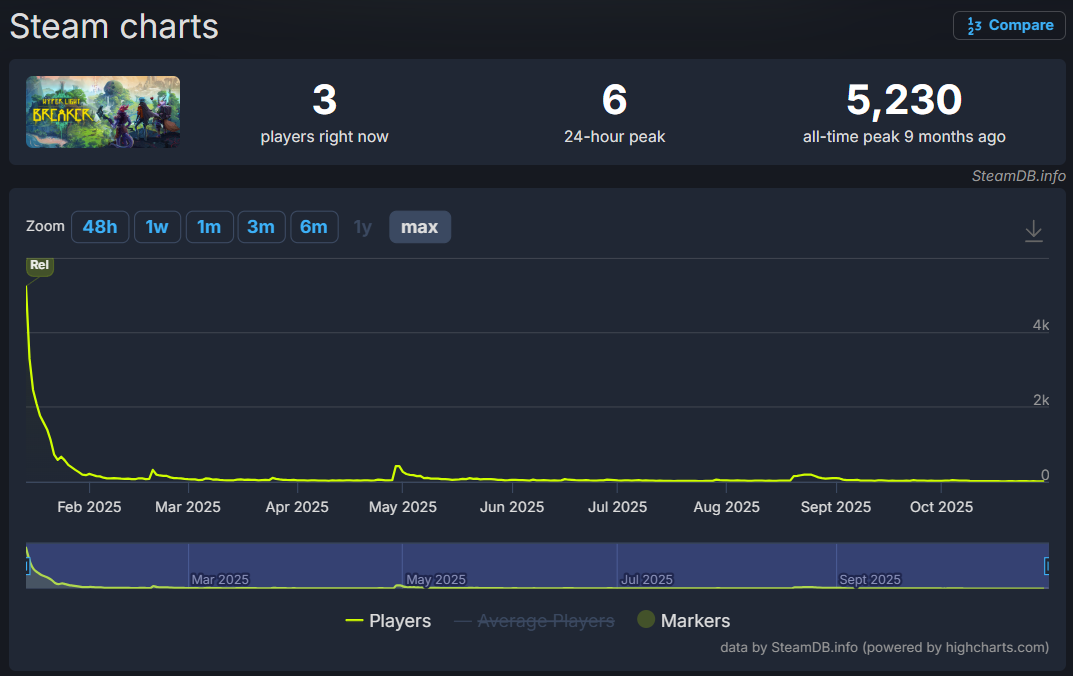Click the Compare button
Viewport: 1073px width, 676px height.
pyautogui.click(x=1009, y=25)
